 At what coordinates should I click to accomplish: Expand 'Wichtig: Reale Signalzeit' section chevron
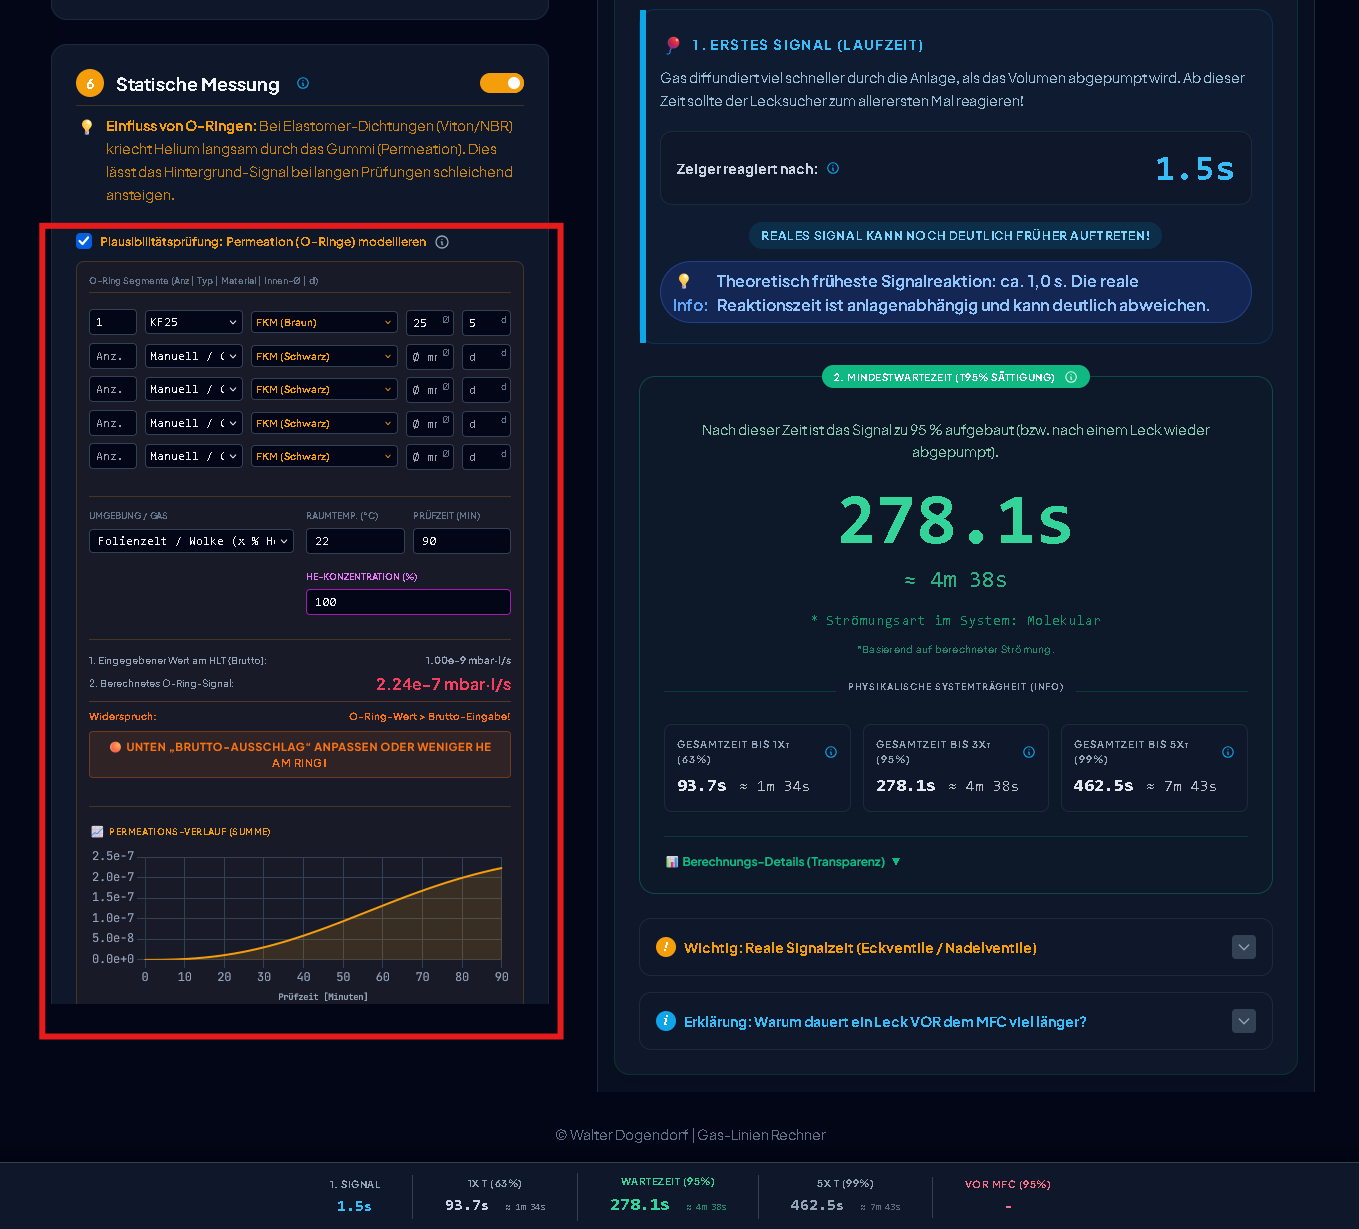tap(1244, 947)
